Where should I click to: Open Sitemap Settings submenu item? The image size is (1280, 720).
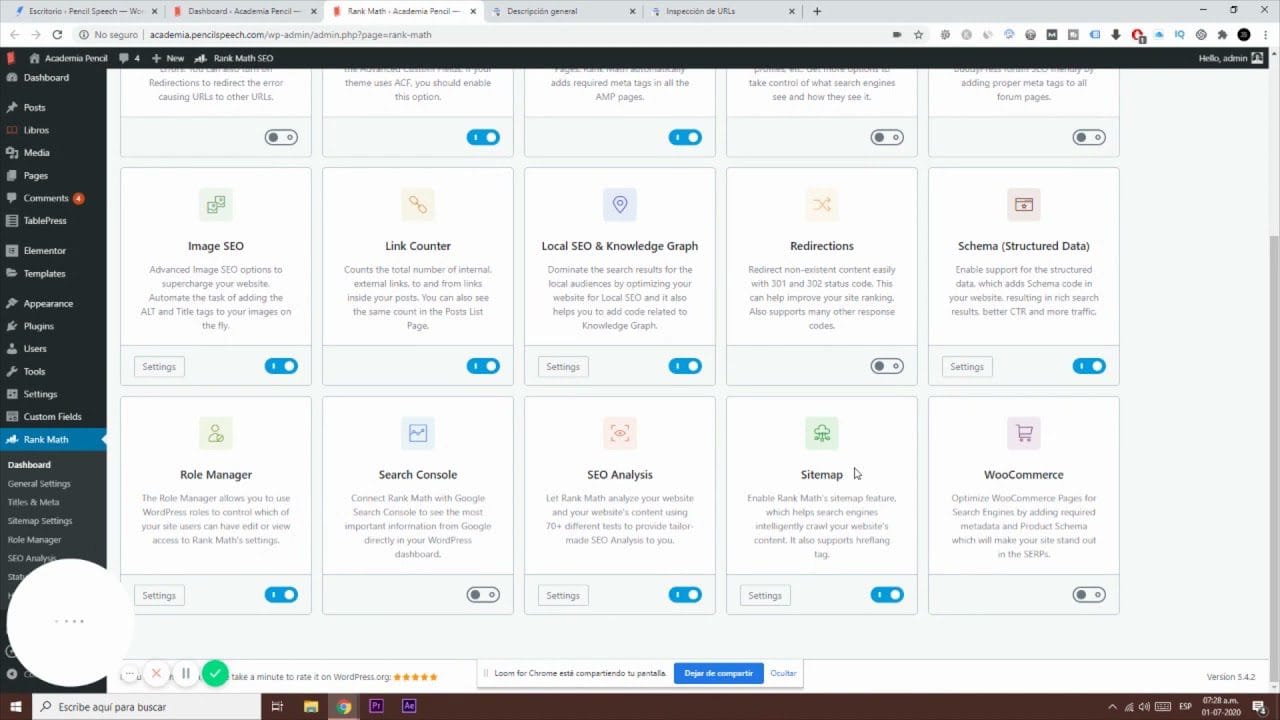(x=40, y=521)
